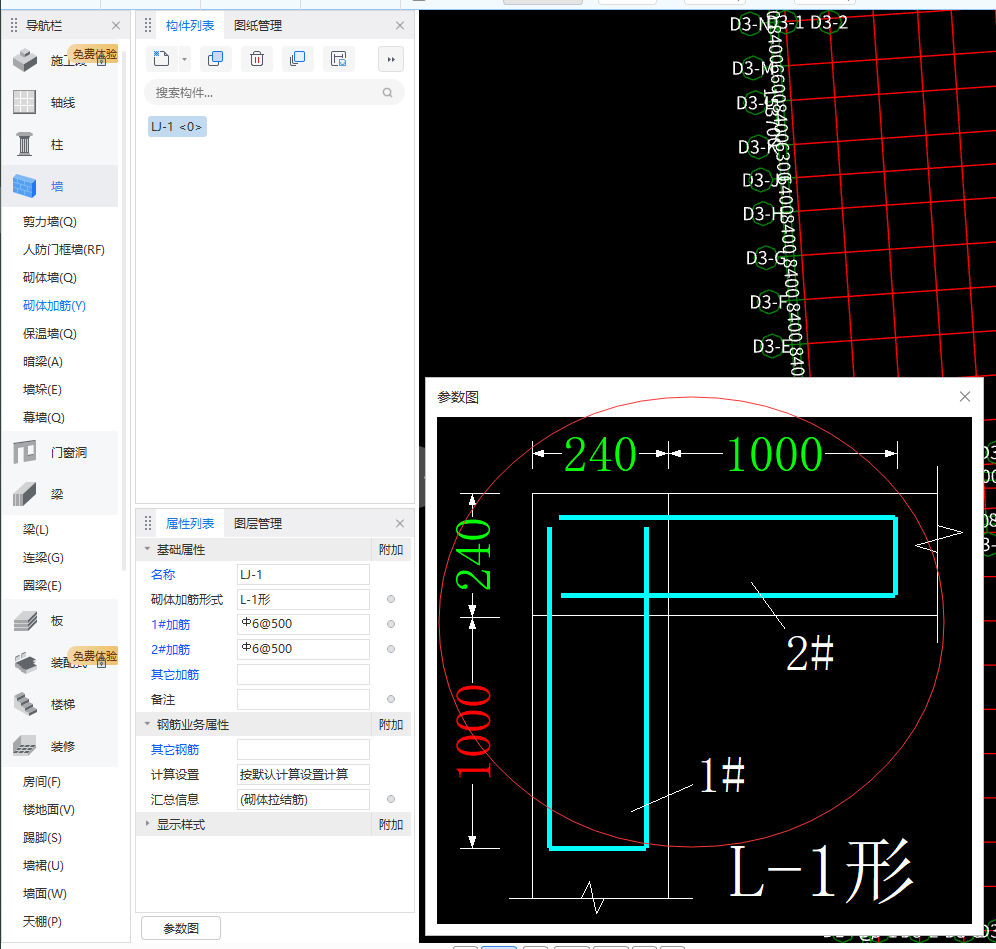Open the 板 slab category
Image resolution: width=996 pixels, height=949 pixels.
[x=60, y=621]
